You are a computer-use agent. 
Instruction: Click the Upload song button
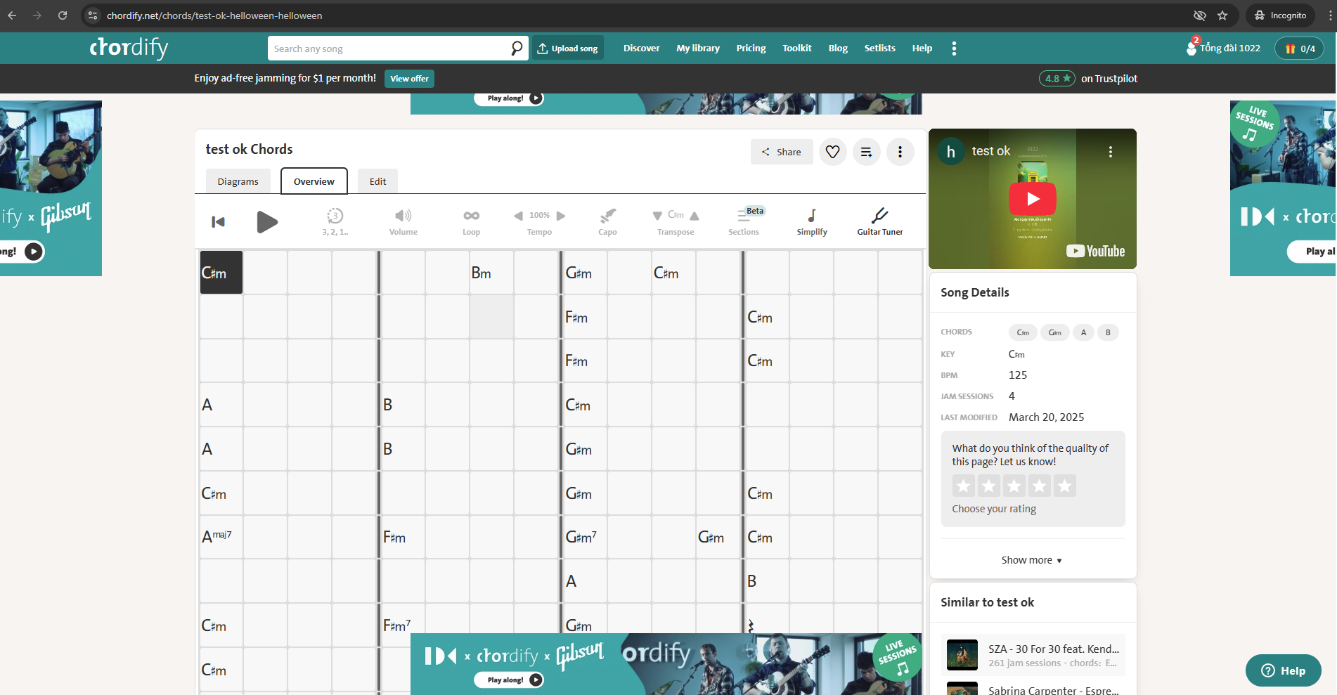(x=567, y=48)
